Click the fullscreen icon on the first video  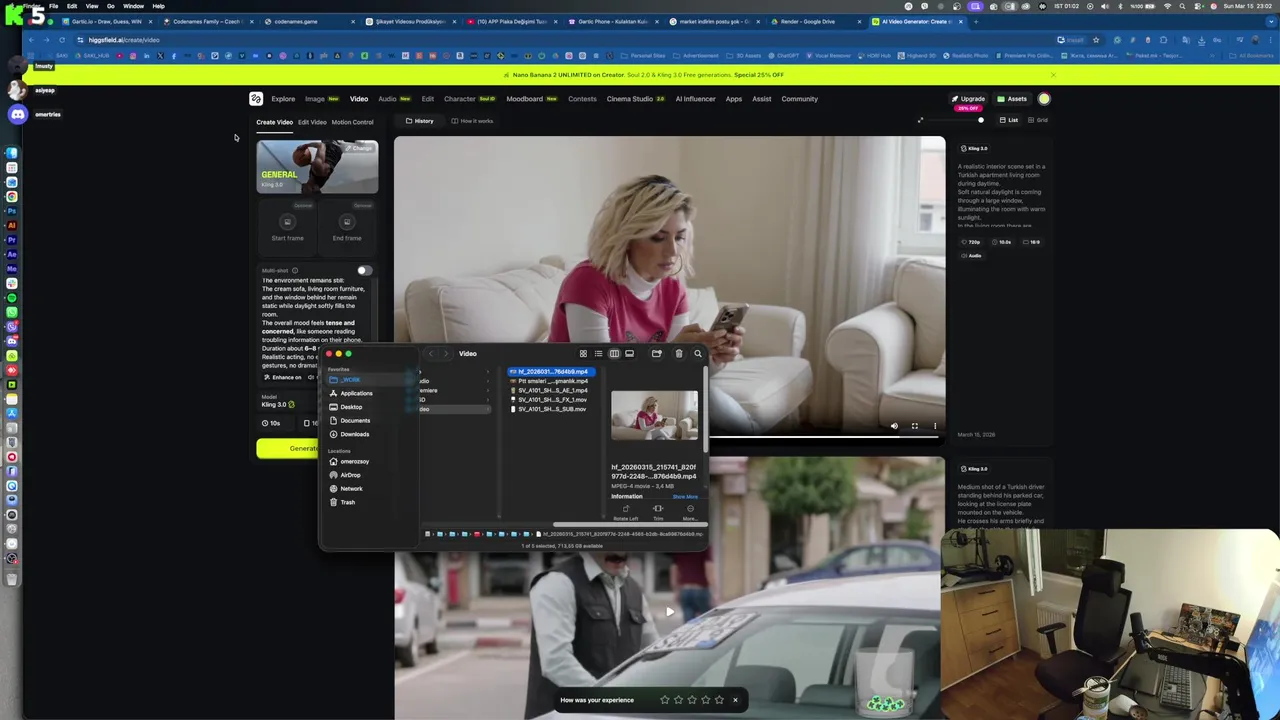coord(914,426)
